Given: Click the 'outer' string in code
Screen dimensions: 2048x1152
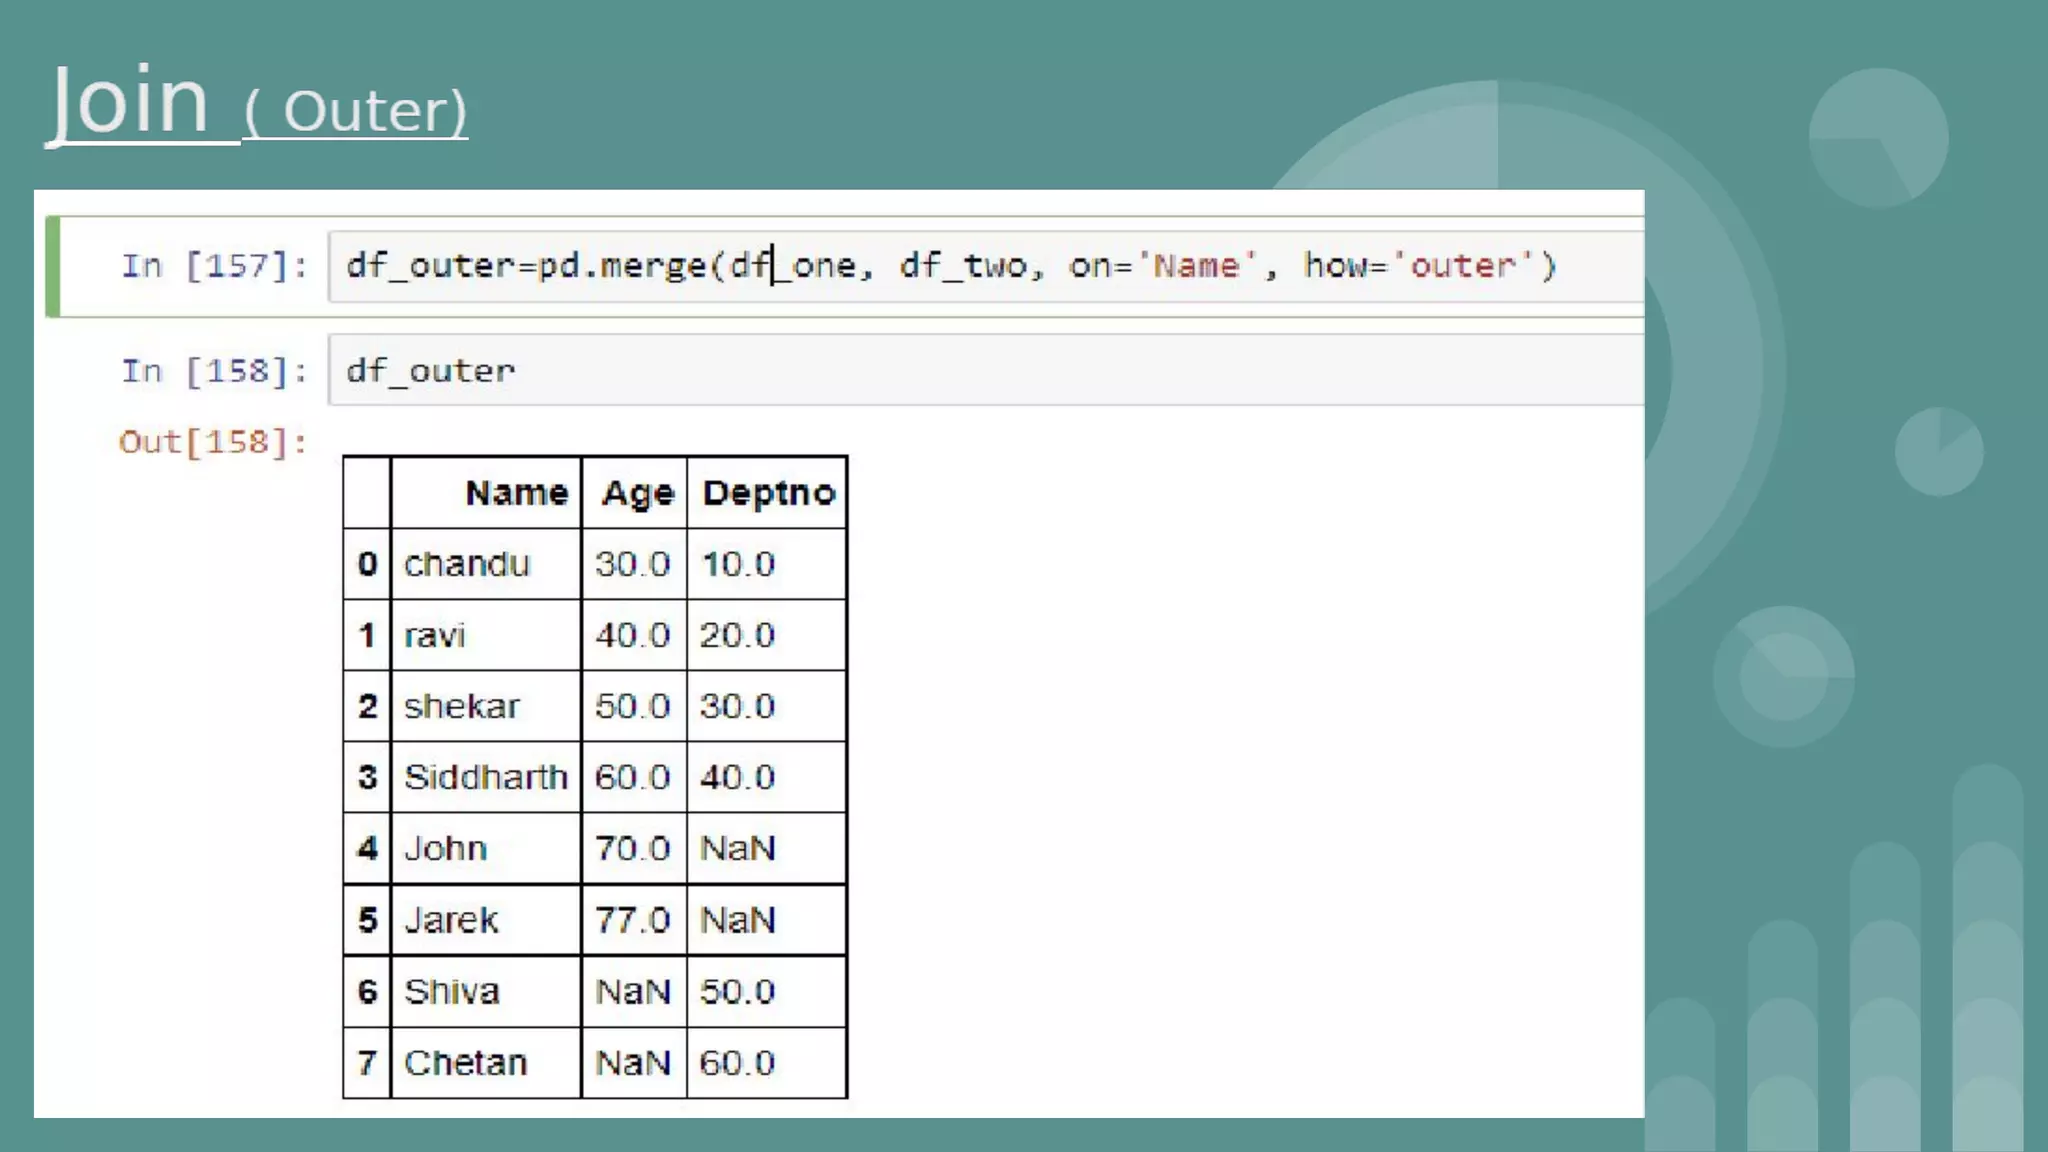Looking at the screenshot, I should [x=1463, y=266].
